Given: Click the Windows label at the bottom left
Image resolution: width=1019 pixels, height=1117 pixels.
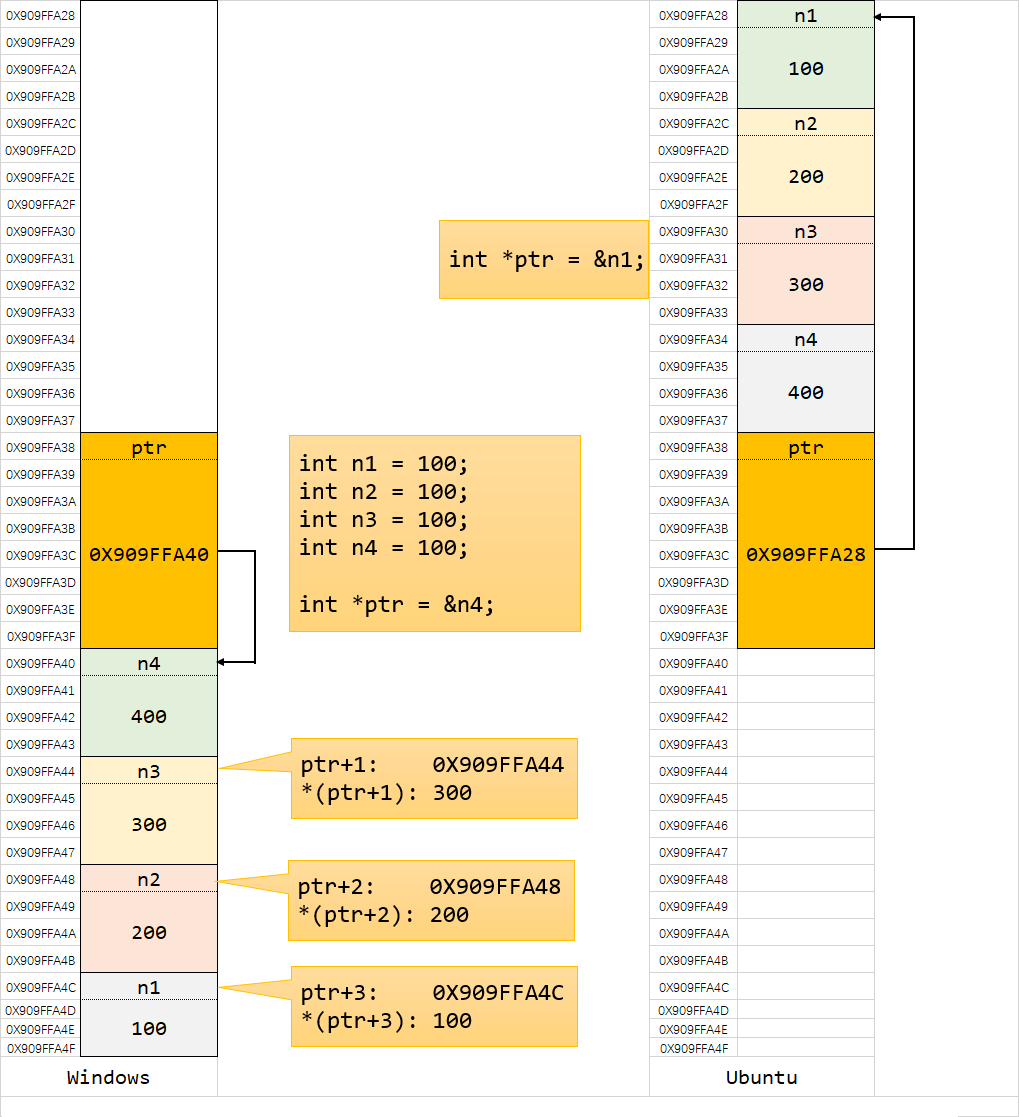Looking at the screenshot, I should pos(107,1078).
